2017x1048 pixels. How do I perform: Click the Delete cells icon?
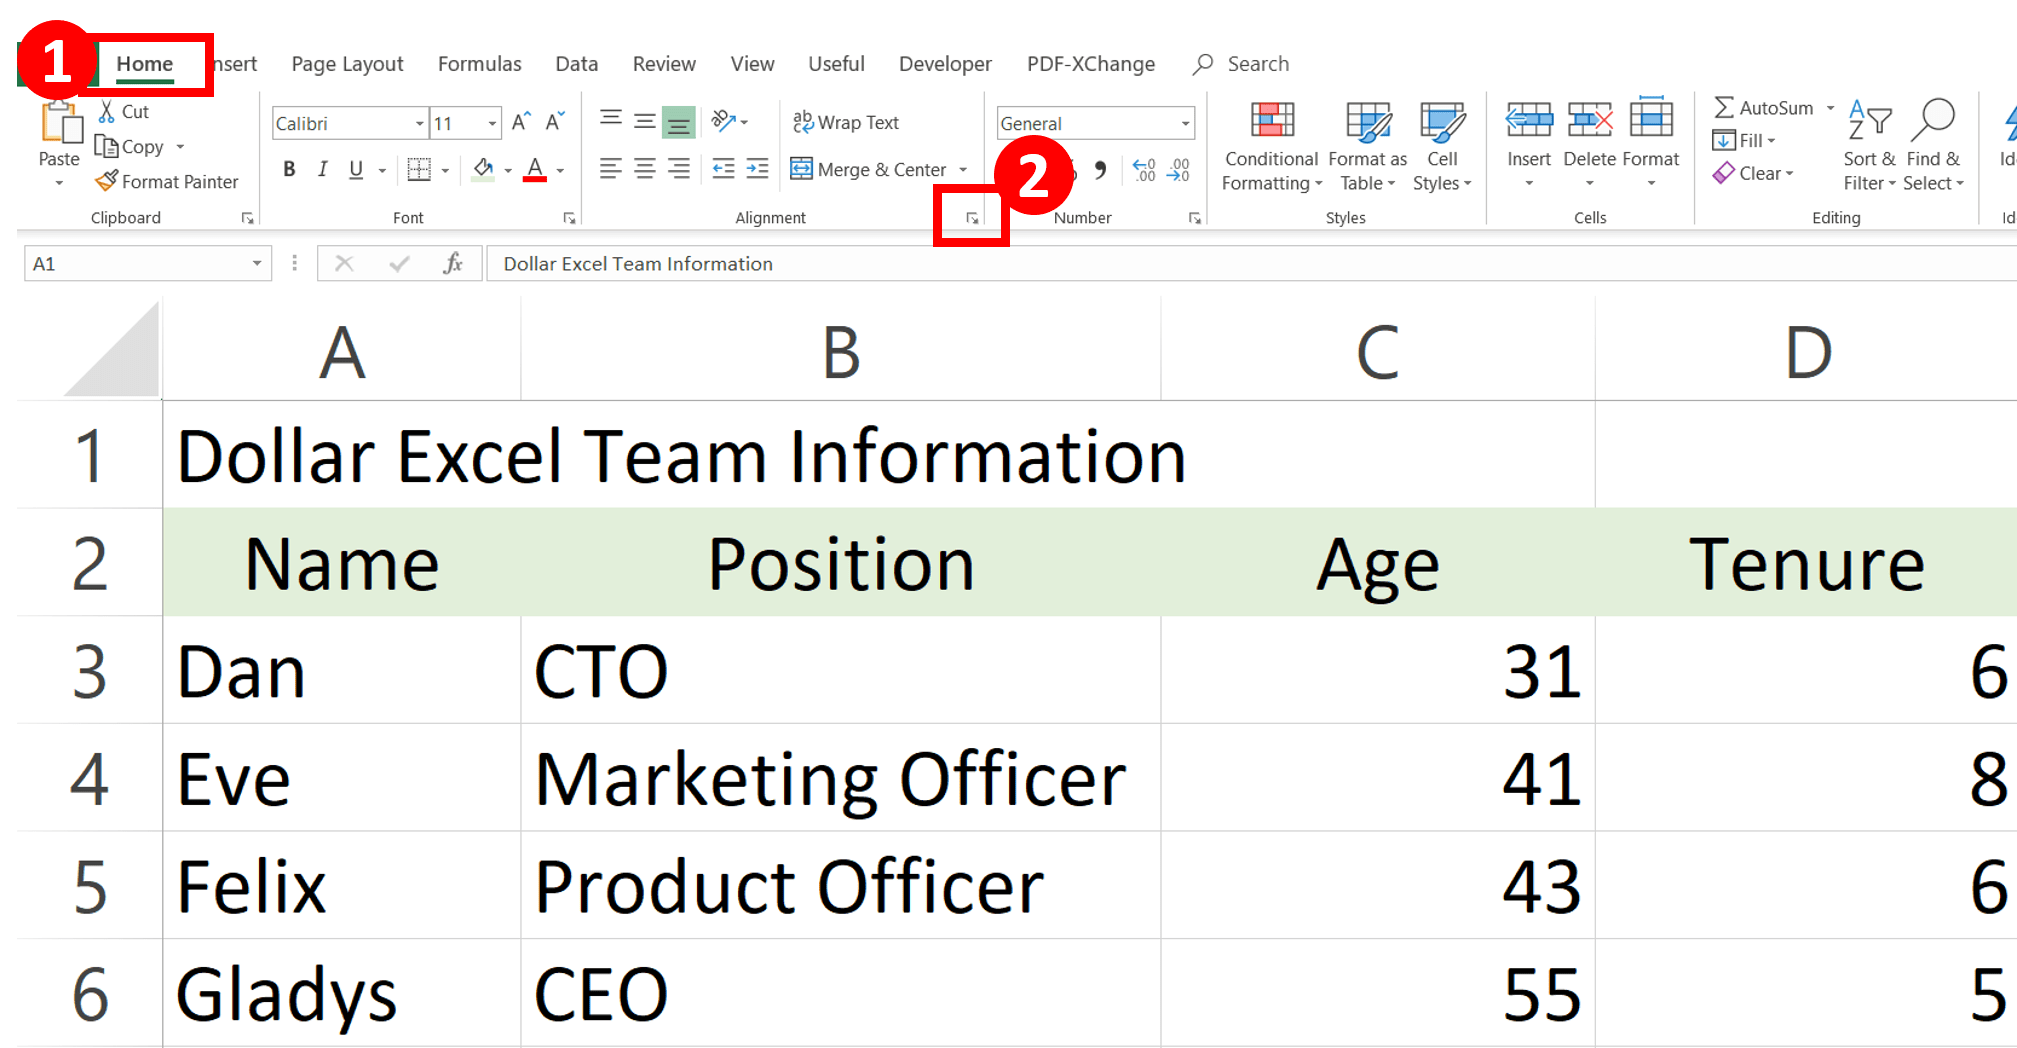pos(1590,120)
